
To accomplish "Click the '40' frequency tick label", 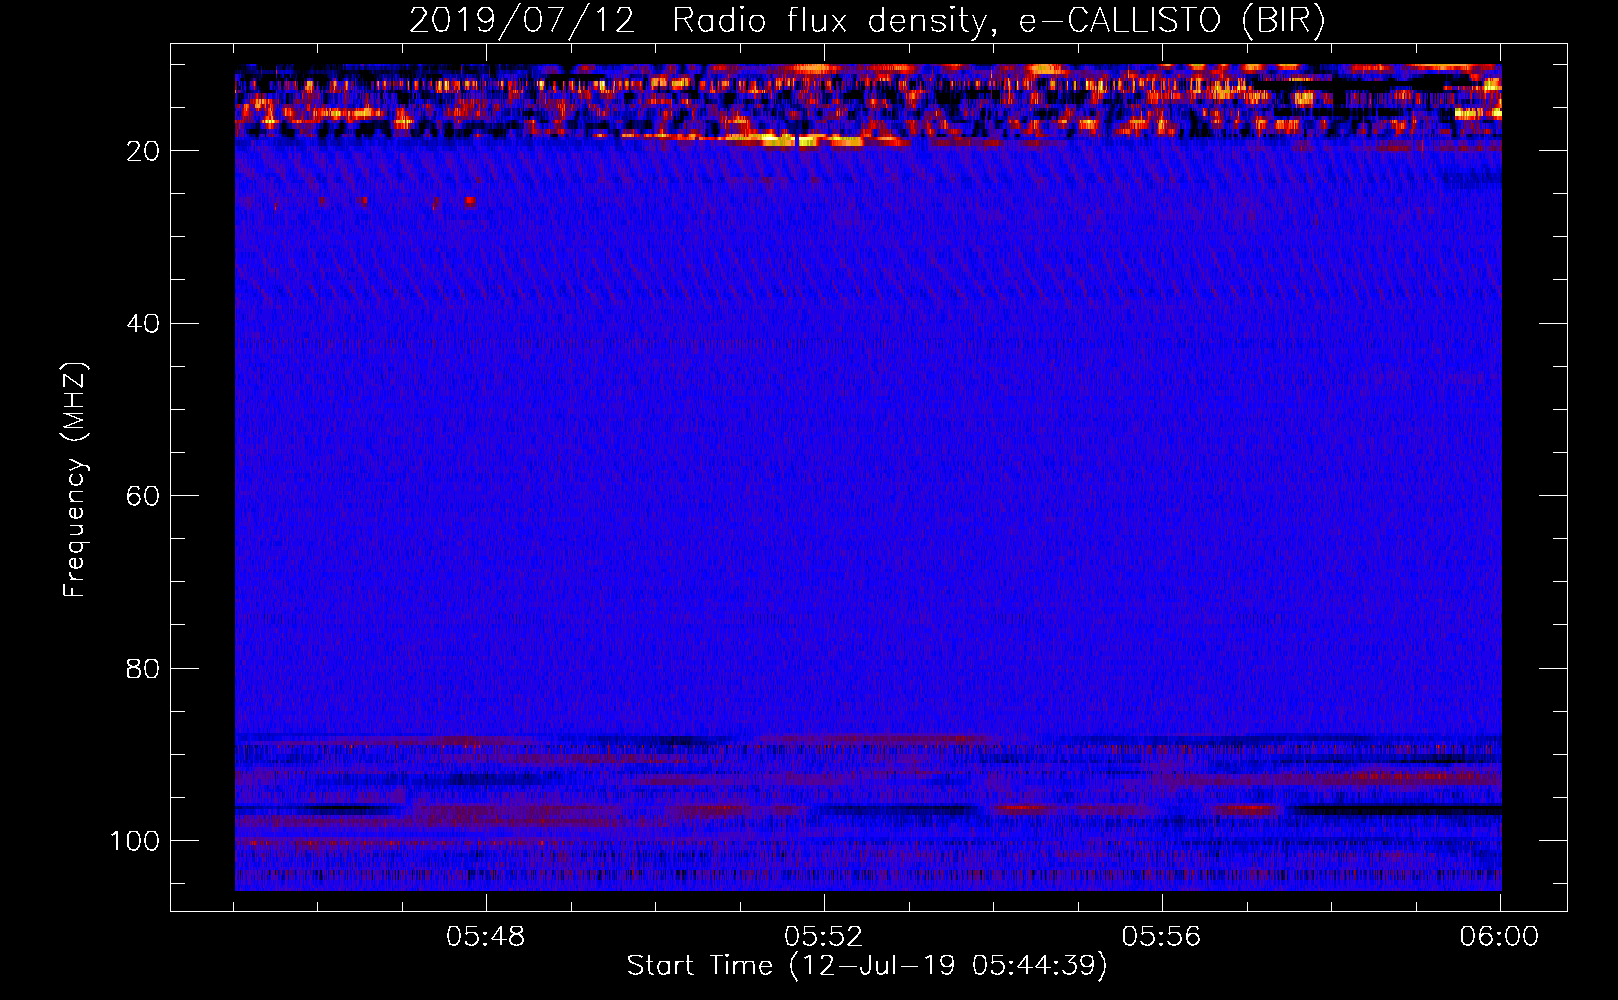I will tap(144, 324).
